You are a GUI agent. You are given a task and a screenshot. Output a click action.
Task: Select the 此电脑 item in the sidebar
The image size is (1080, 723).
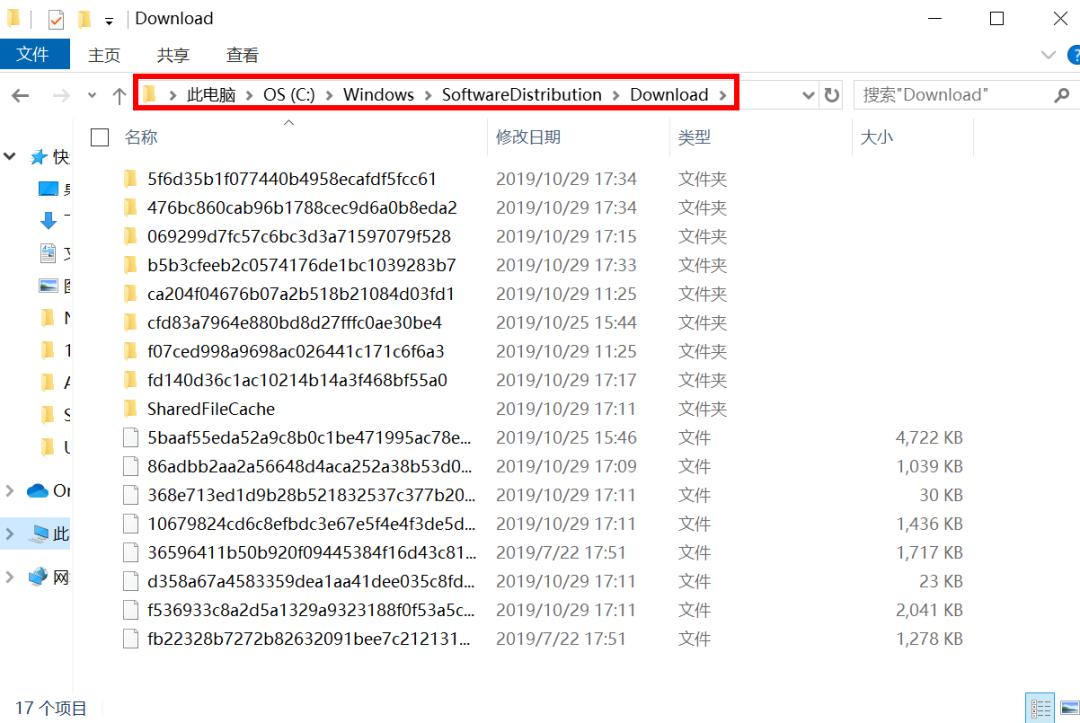point(58,533)
